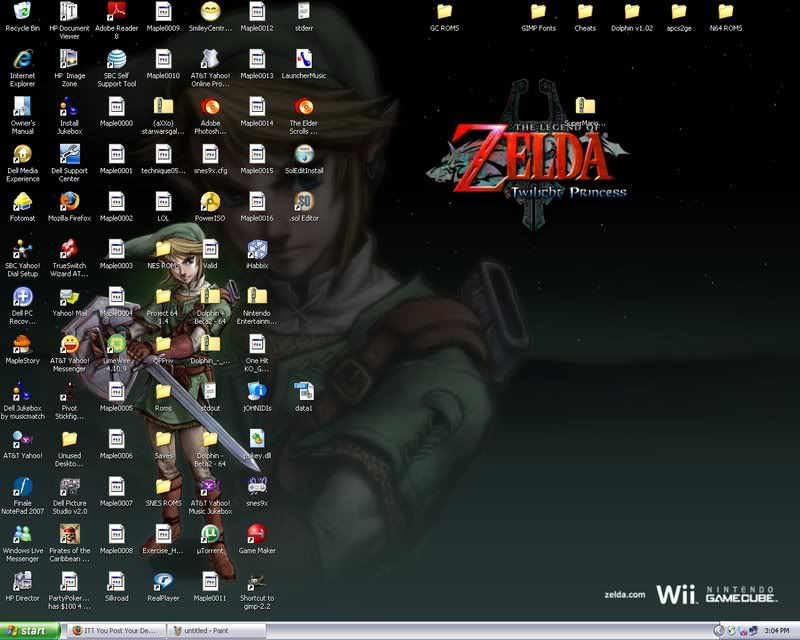Select the snes9x.cfg file
800x640 pixels.
(210, 154)
